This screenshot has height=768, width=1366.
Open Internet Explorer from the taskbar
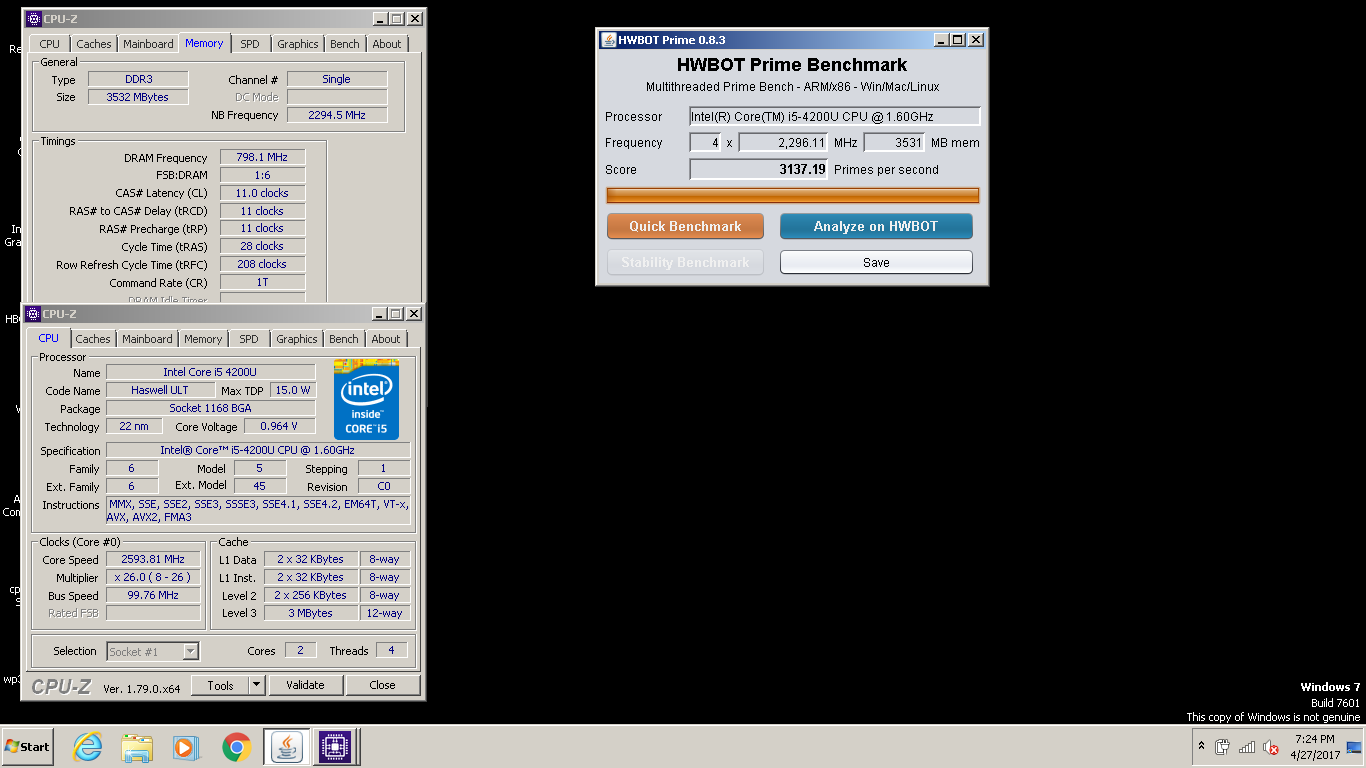click(88, 747)
